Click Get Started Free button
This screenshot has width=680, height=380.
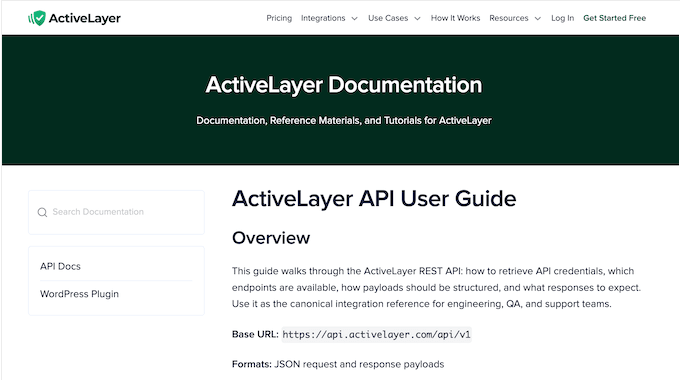pos(615,18)
